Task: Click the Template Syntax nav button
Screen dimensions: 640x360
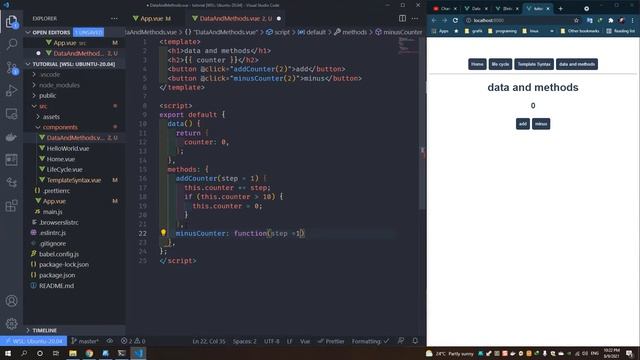Action: point(534,64)
